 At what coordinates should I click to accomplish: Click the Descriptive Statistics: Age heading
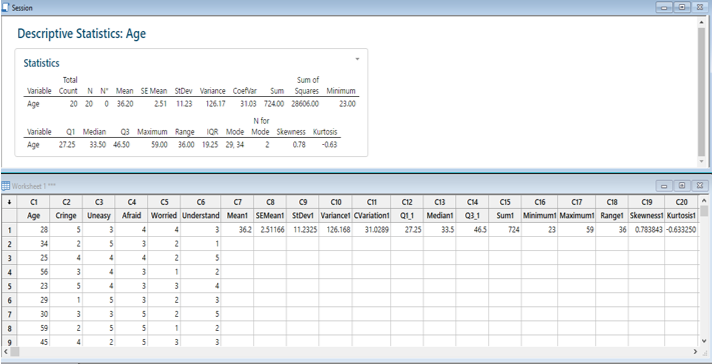82,34
